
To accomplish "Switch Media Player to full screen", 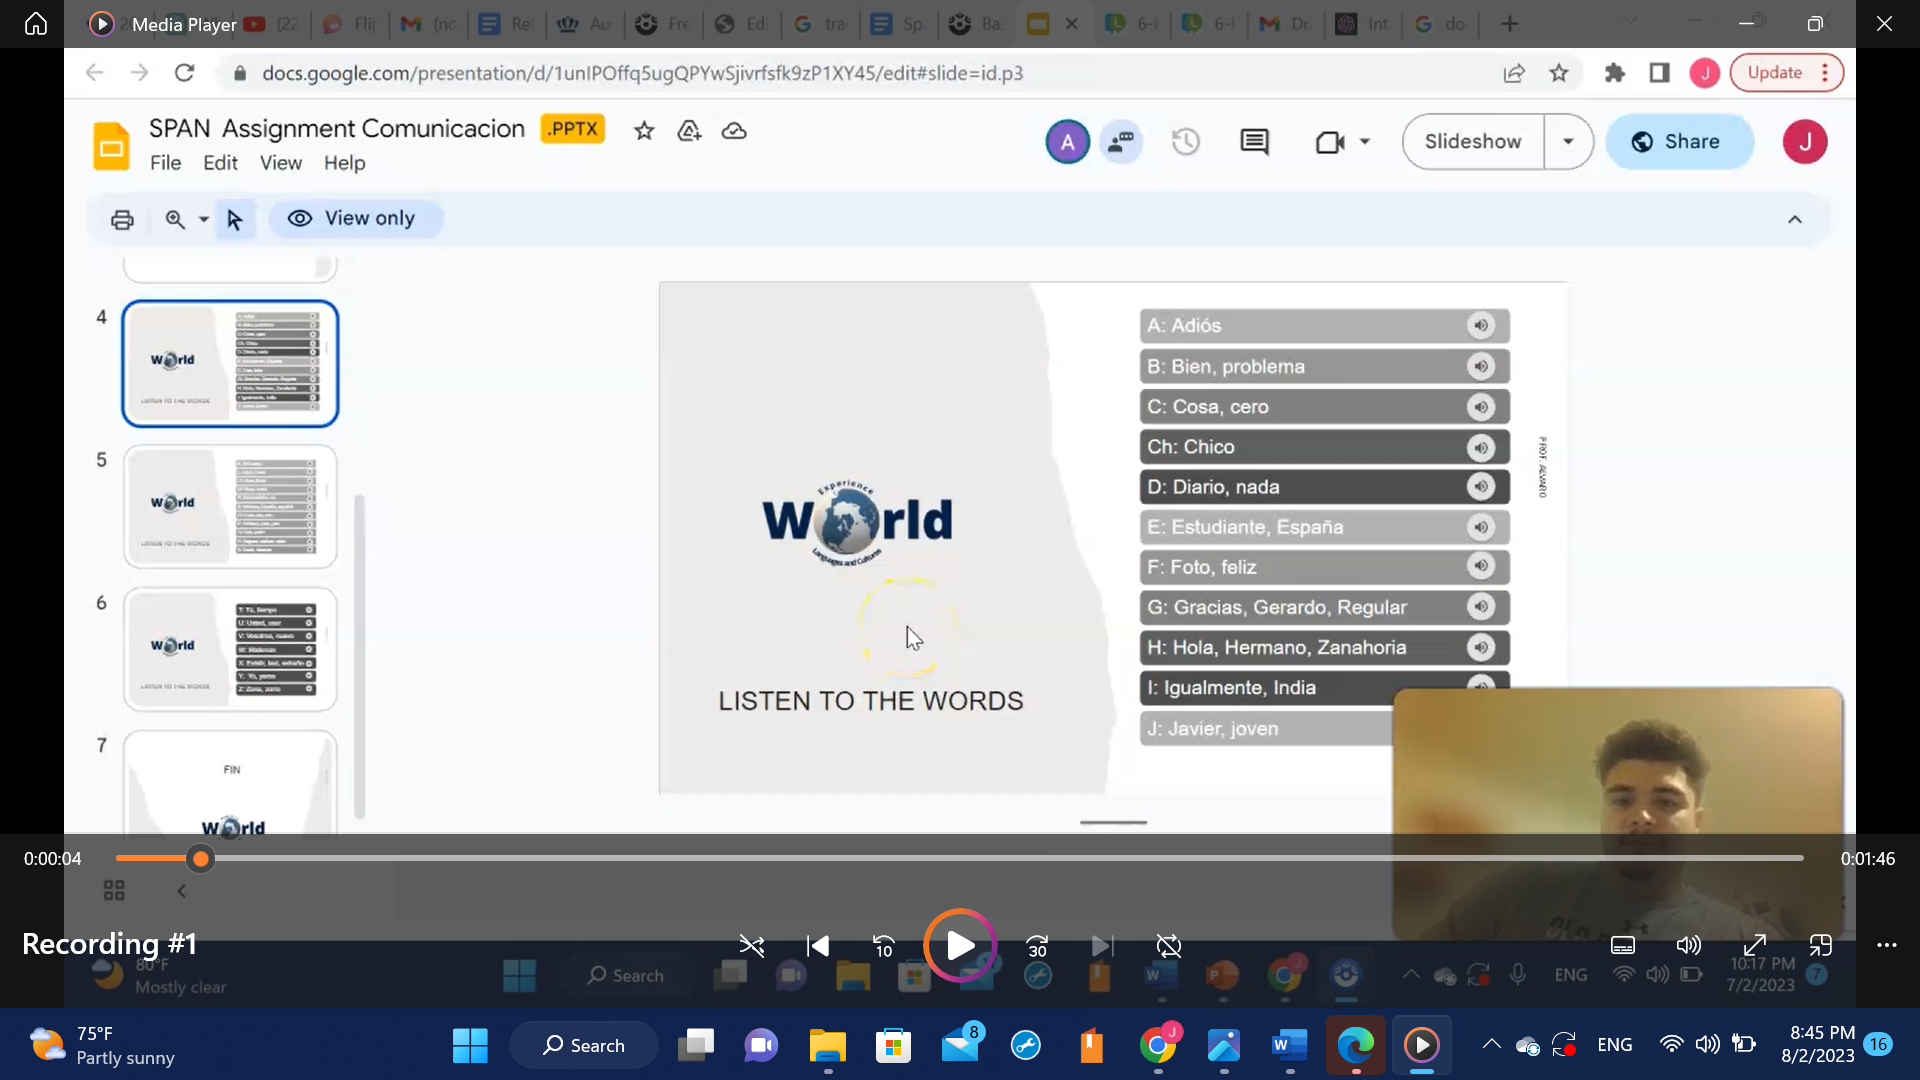I will point(1755,945).
